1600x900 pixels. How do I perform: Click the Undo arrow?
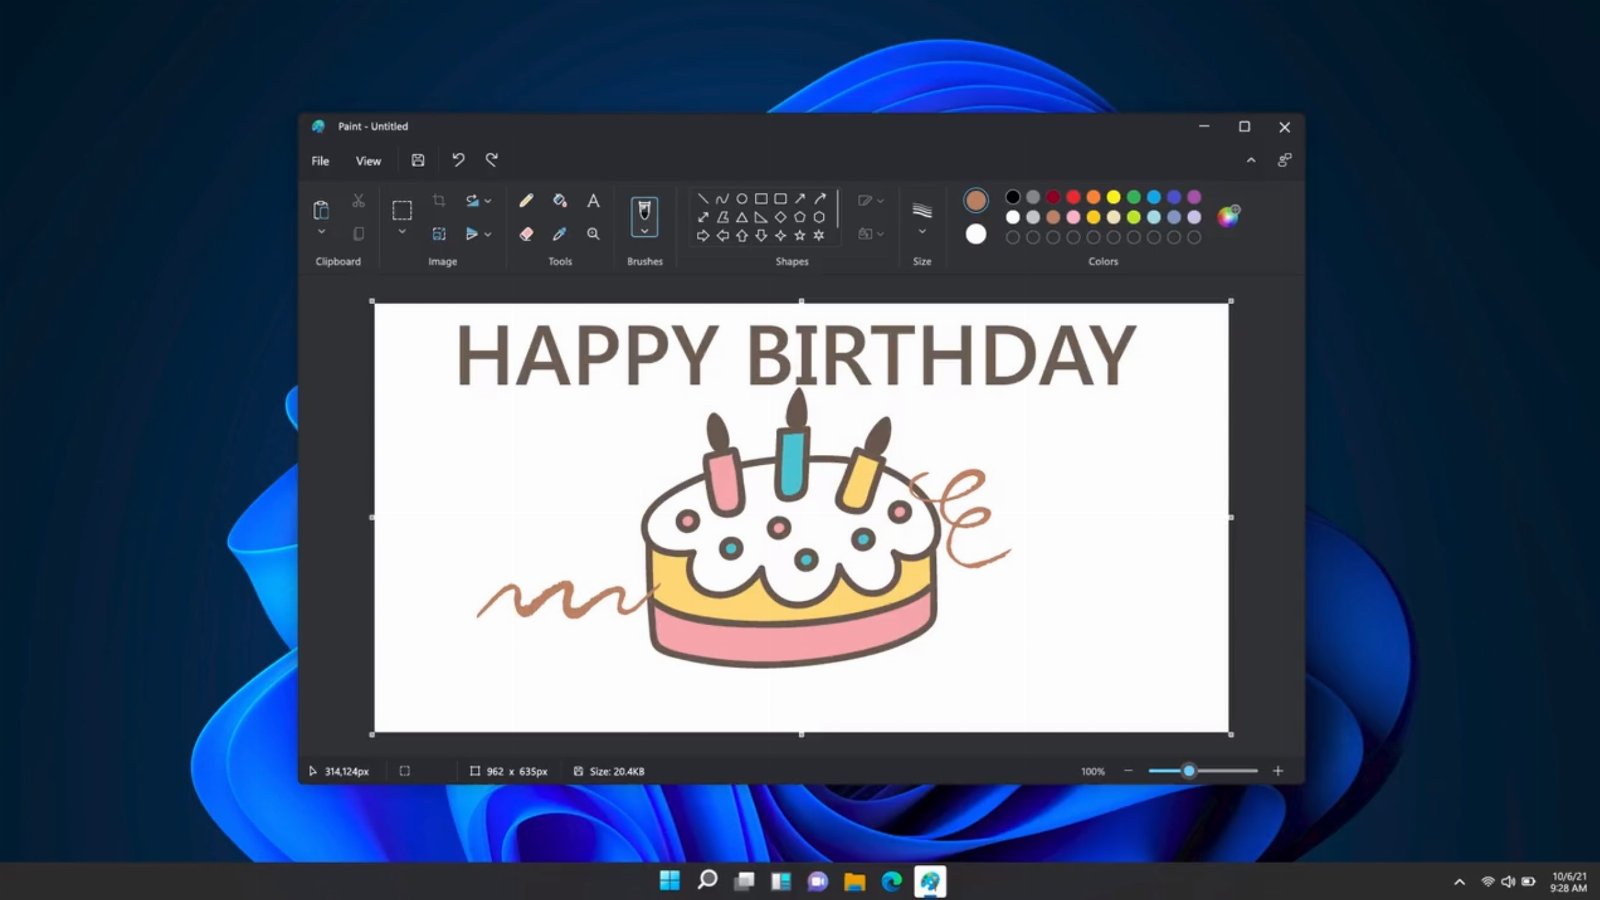pos(458,160)
